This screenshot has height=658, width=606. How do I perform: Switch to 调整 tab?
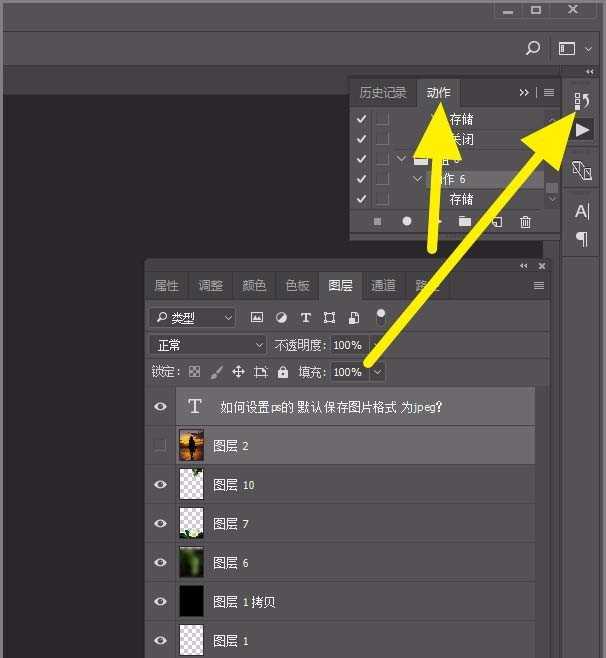tap(210, 286)
